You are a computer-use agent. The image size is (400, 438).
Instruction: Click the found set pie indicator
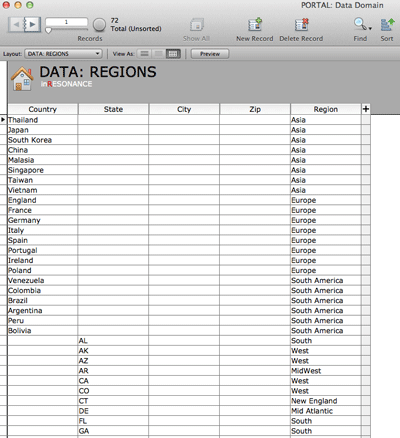coord(99,24)
